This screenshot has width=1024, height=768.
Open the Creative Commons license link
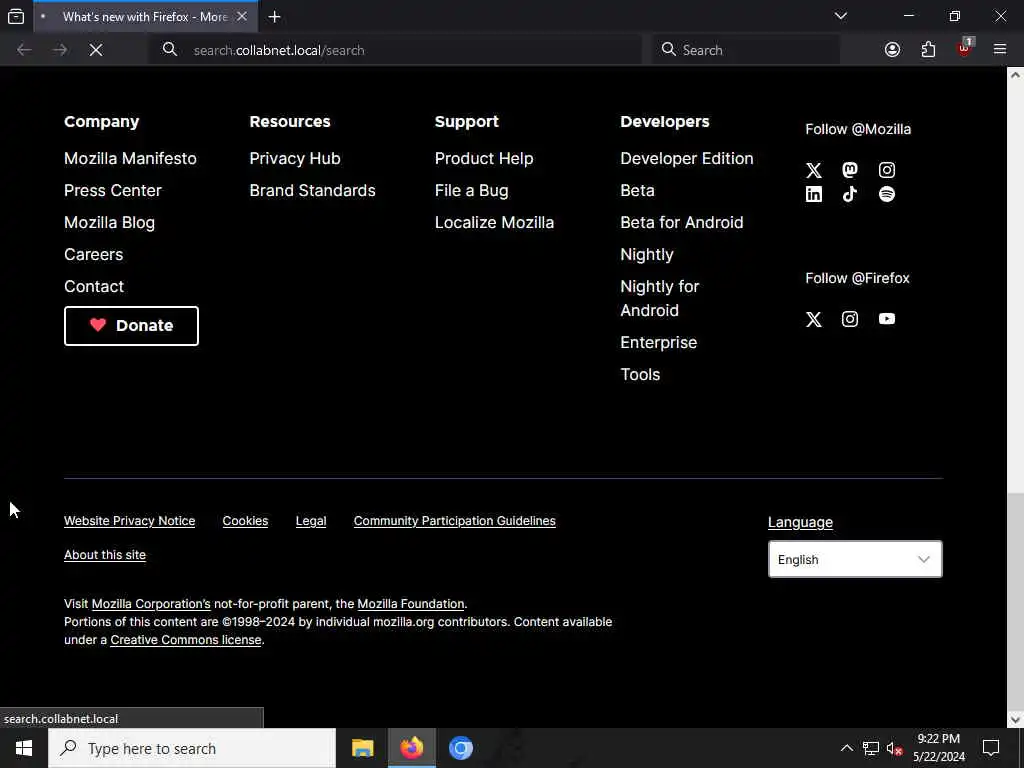coord(185,640)
